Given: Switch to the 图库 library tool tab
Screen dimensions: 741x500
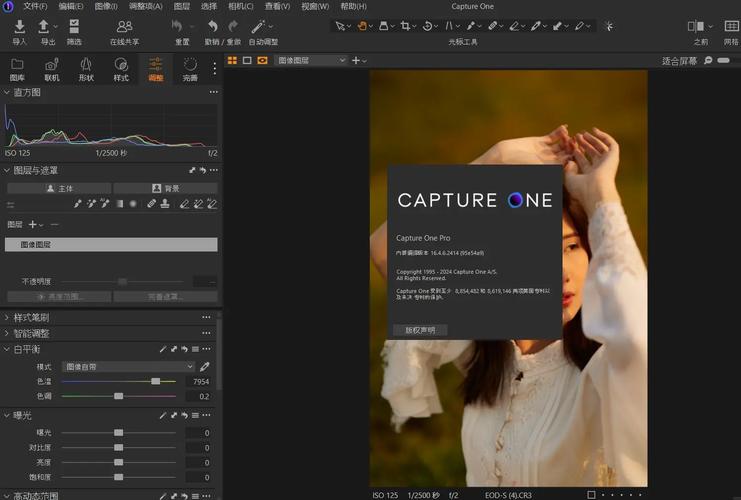Looking at the screenshot, I should (17, 69).
